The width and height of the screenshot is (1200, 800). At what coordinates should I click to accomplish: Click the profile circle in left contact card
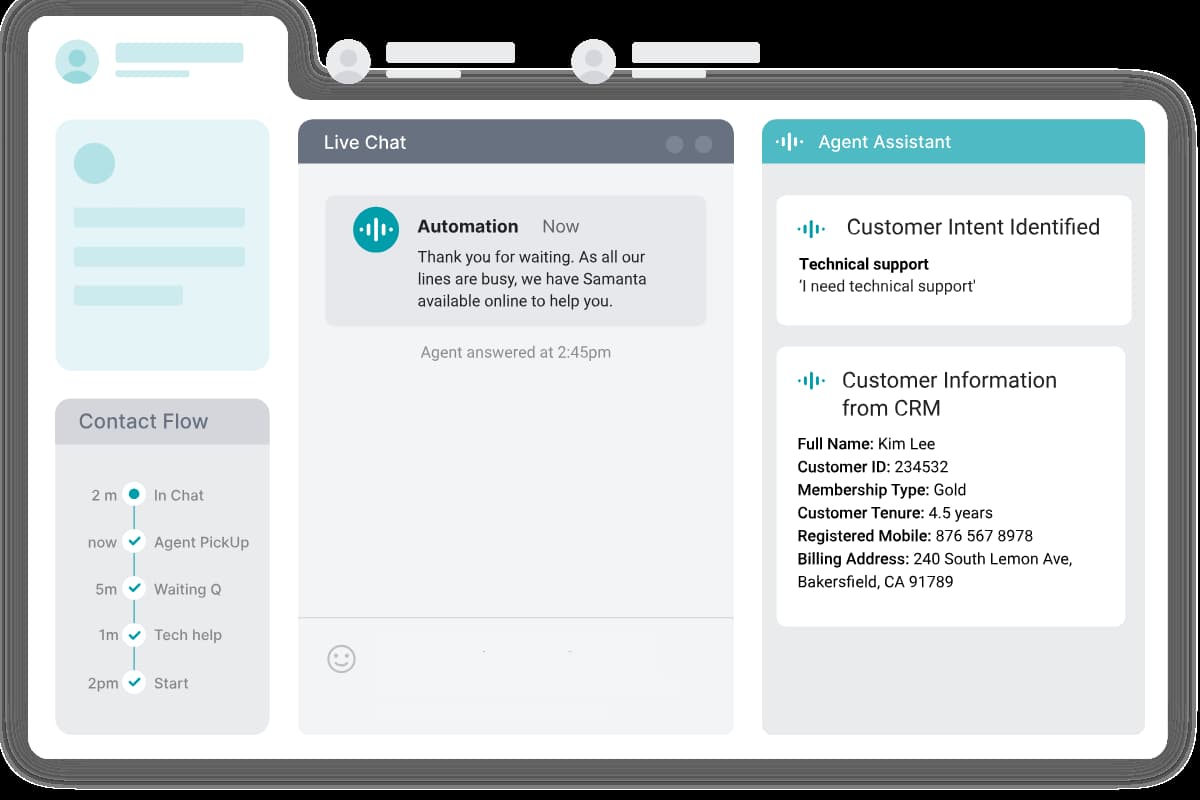coord(95,163)
